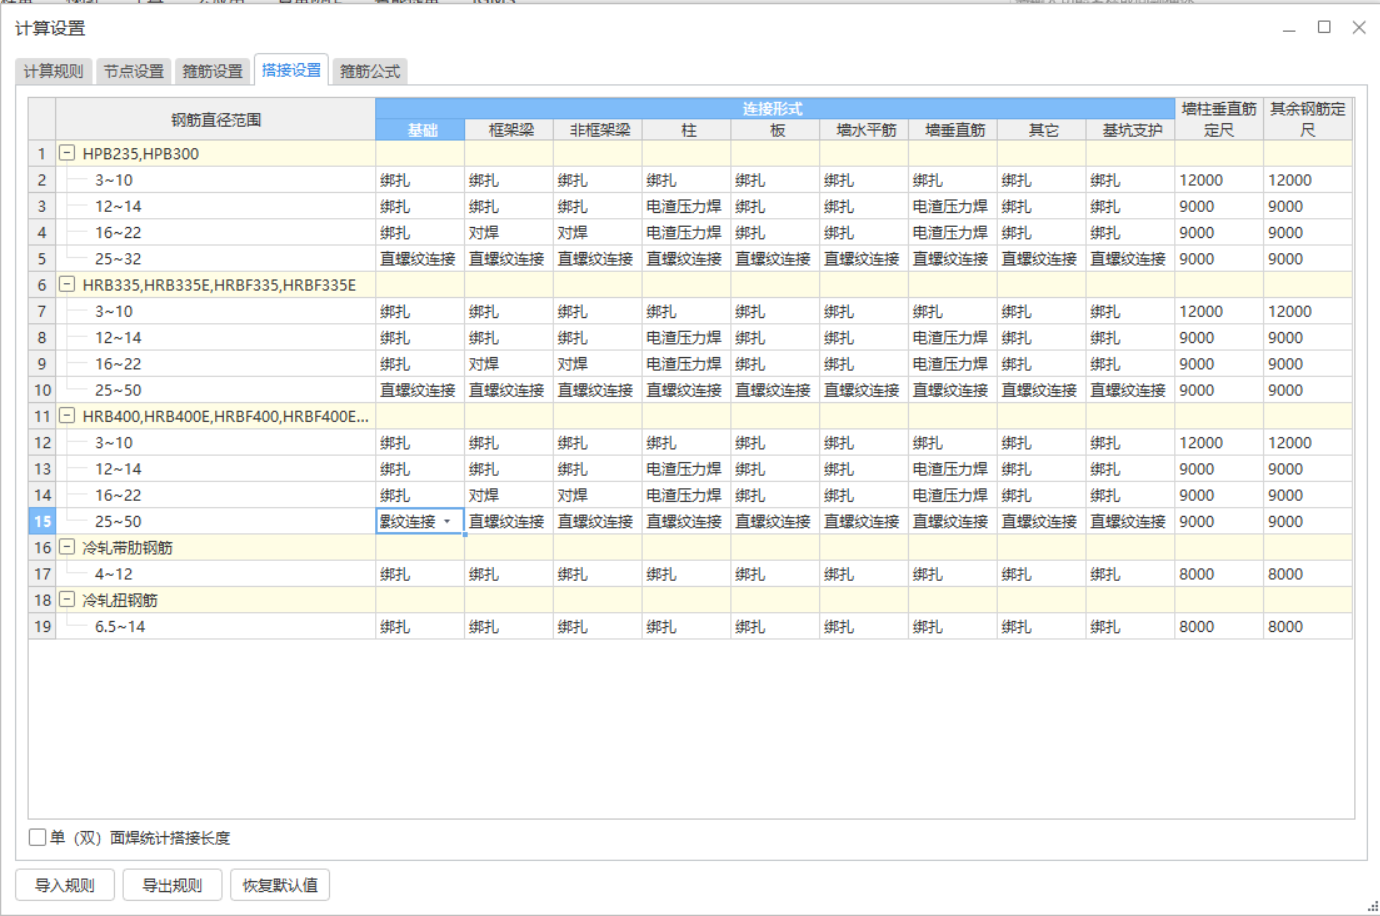Select row 4 非框架梁 cell 对焊
Image resolution: width=1380 pixels, height=916 pixels.
(x=598, y=232)
